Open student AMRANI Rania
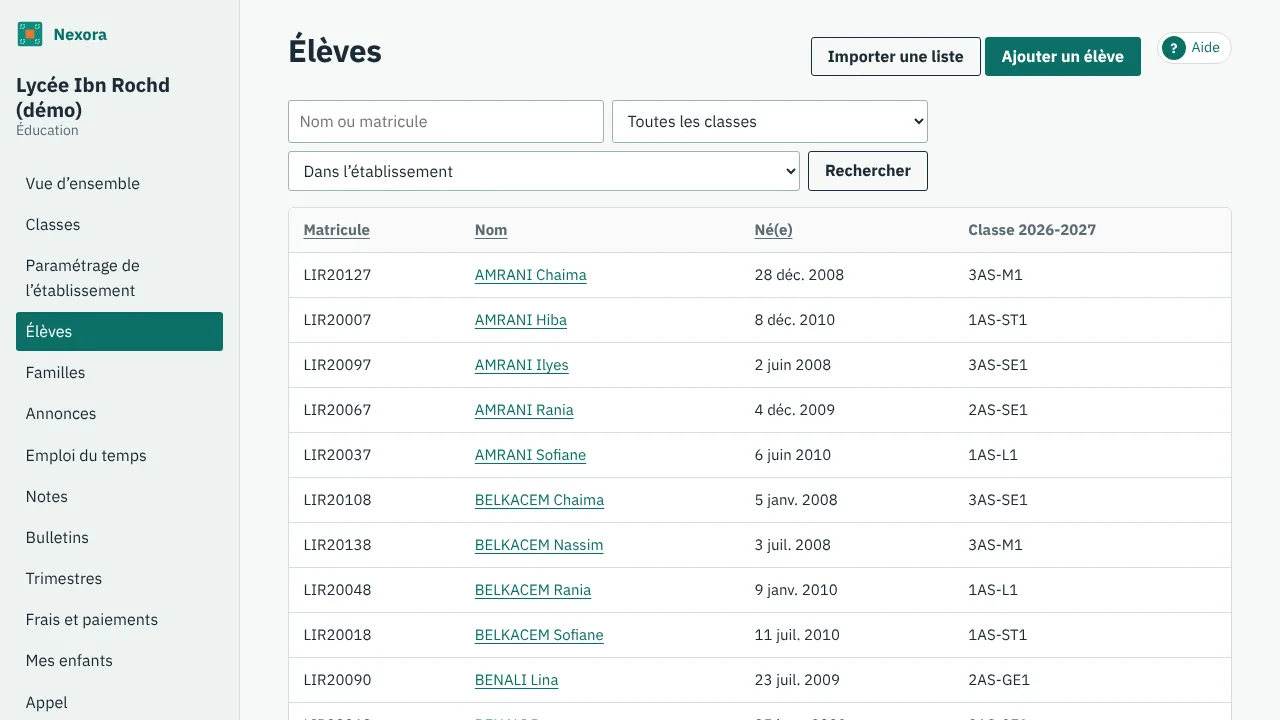 [524, 410]
